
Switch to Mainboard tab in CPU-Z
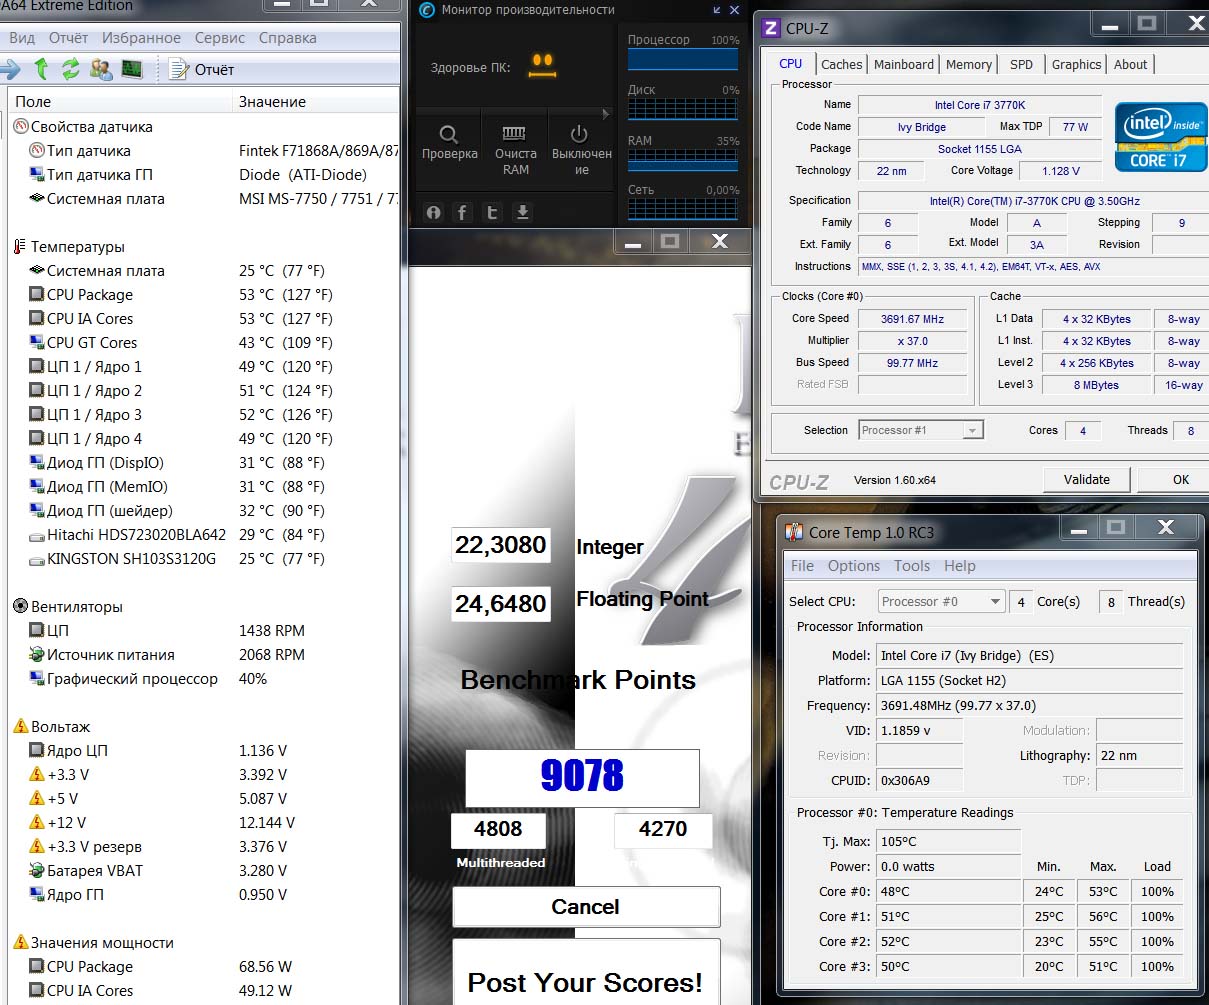pyautogui.click(x=903, y=64)
